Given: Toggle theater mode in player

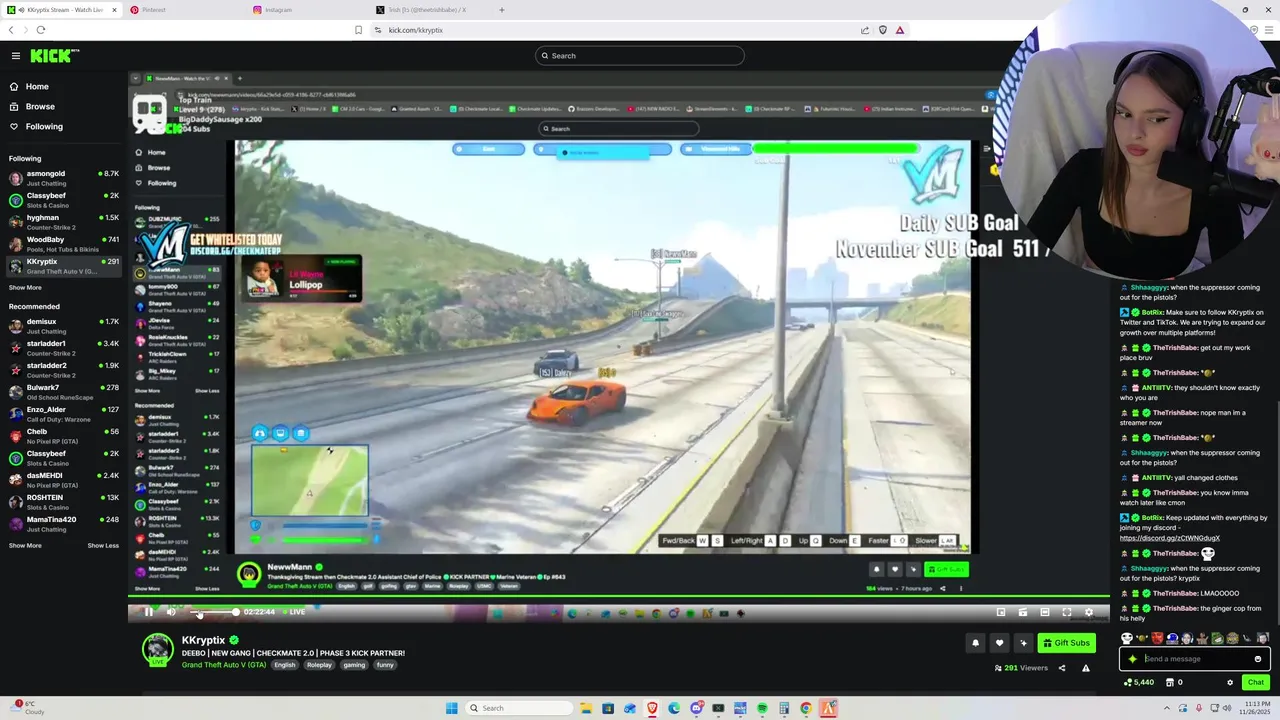Looking at the screenshot, I should 1045,612.
